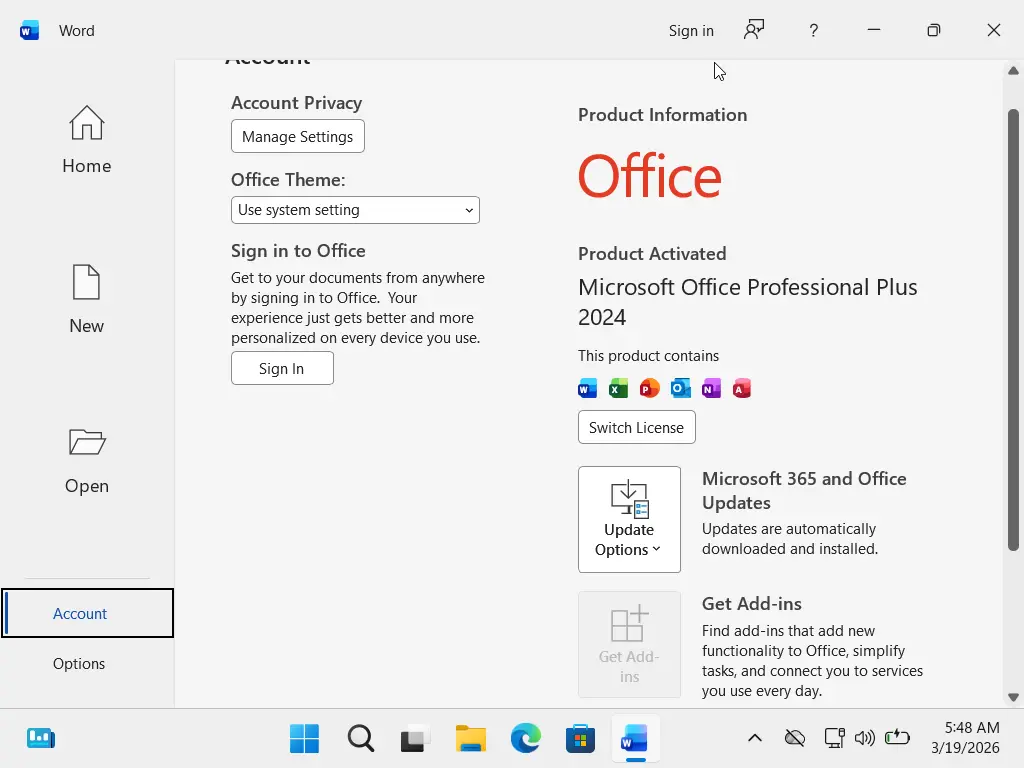The width and height of the screenshot is (1024, 768).
Task: Click the PowerPoint icon under This product contains
Action: pyautogui.click(x=649, y=389)
